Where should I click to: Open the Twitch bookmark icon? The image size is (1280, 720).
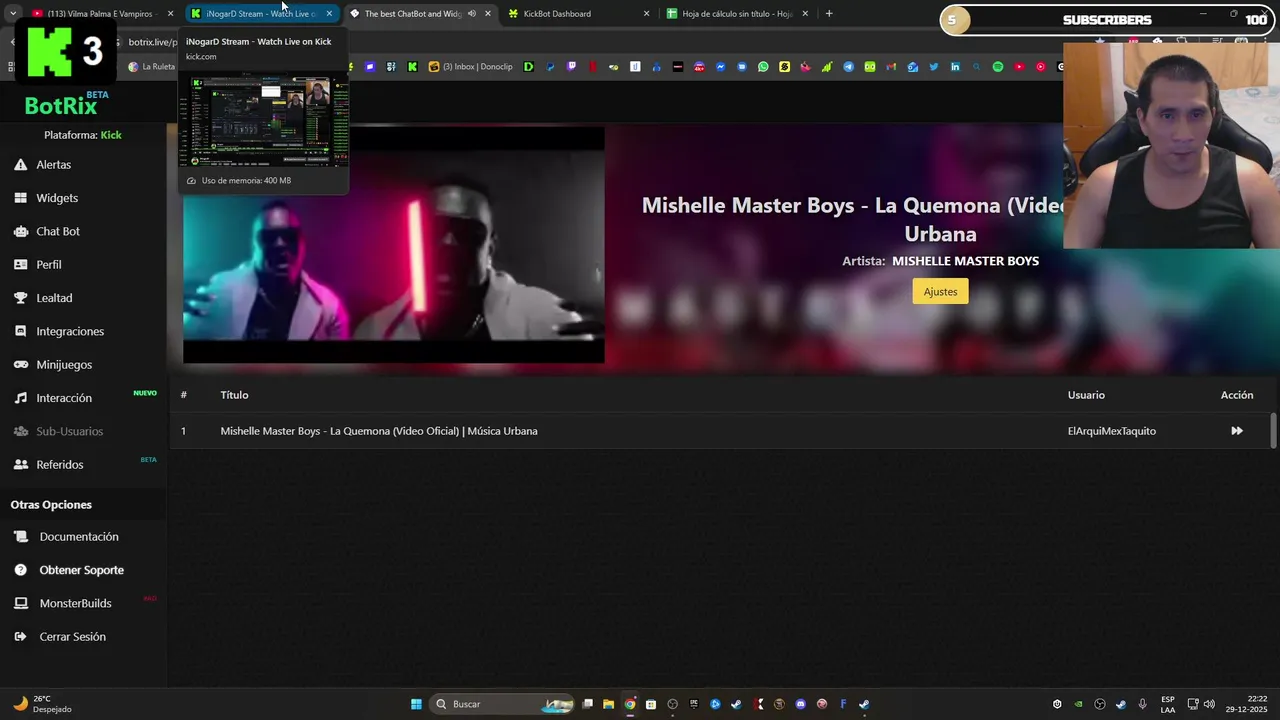571,67
